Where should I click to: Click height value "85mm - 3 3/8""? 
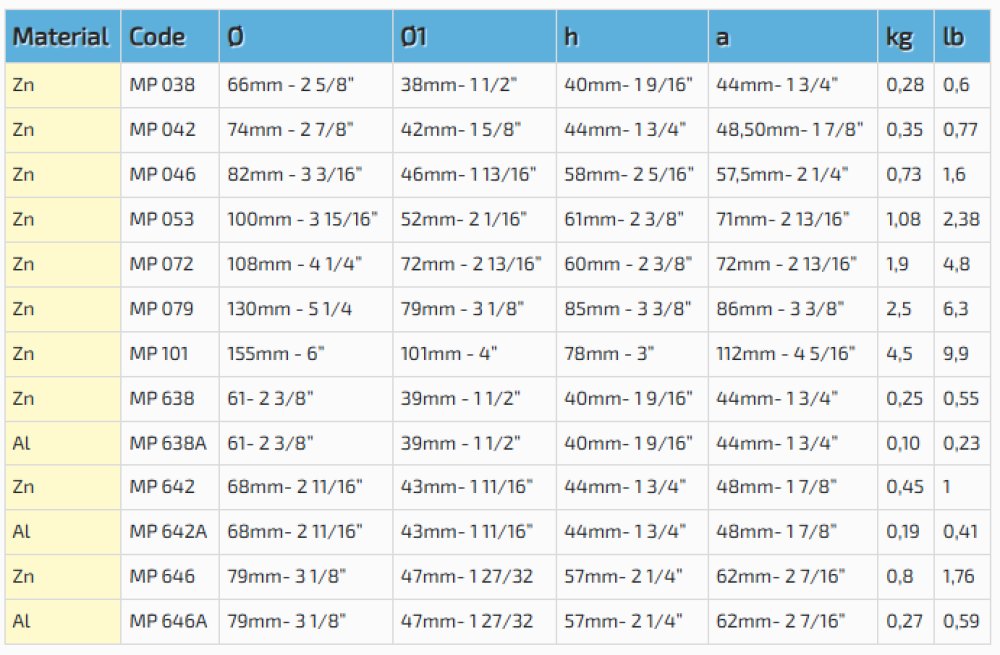pos(628,309)
